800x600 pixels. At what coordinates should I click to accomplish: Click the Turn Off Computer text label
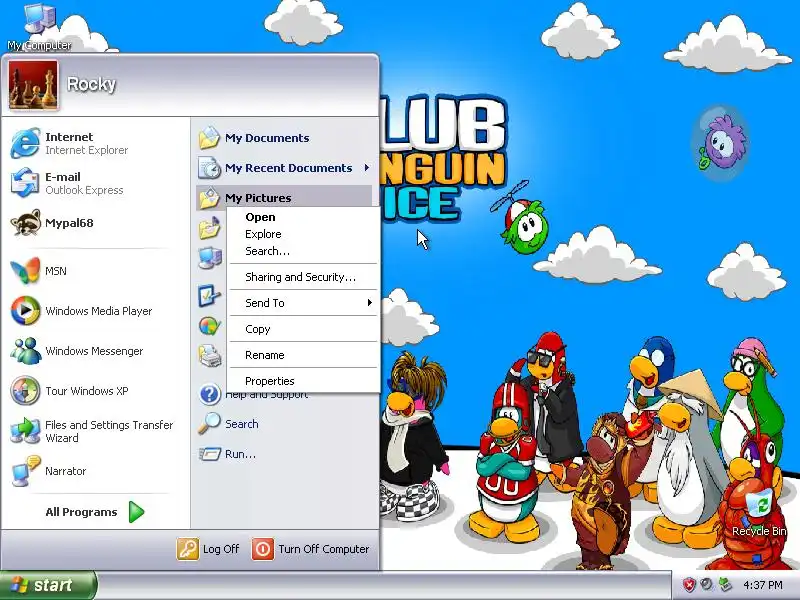[x=323, y=549]
